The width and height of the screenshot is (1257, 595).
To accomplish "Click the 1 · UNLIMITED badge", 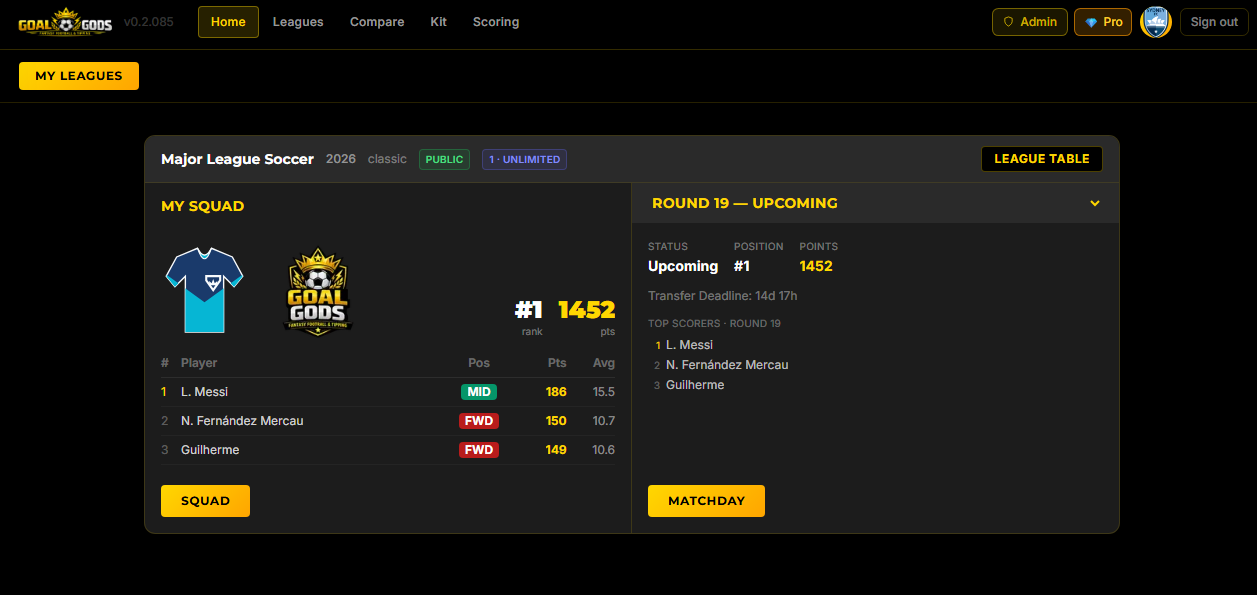I will pos(524,159).
